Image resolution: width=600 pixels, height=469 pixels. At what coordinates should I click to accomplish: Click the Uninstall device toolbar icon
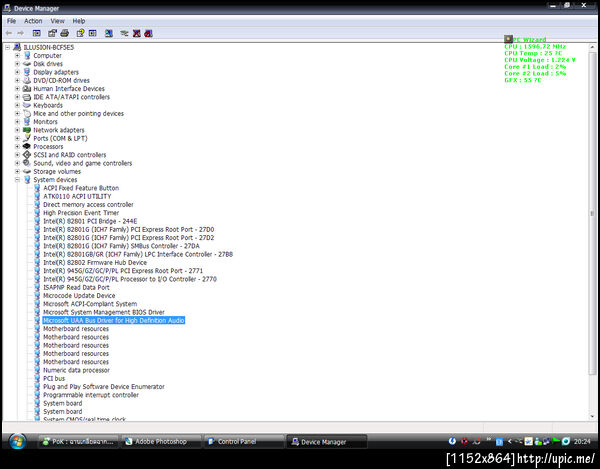[137, 33]
